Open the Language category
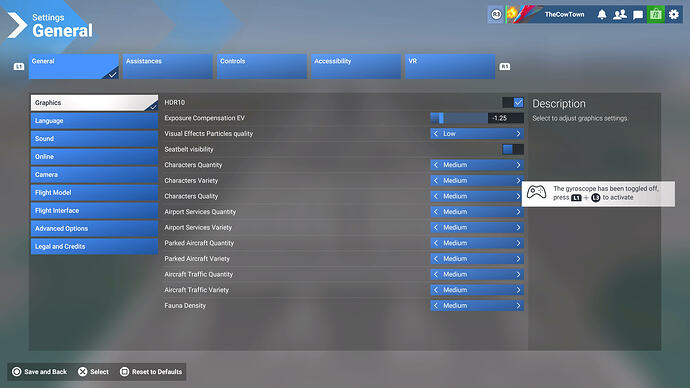Viewport: 690px width, 388px height. point(94,121)
